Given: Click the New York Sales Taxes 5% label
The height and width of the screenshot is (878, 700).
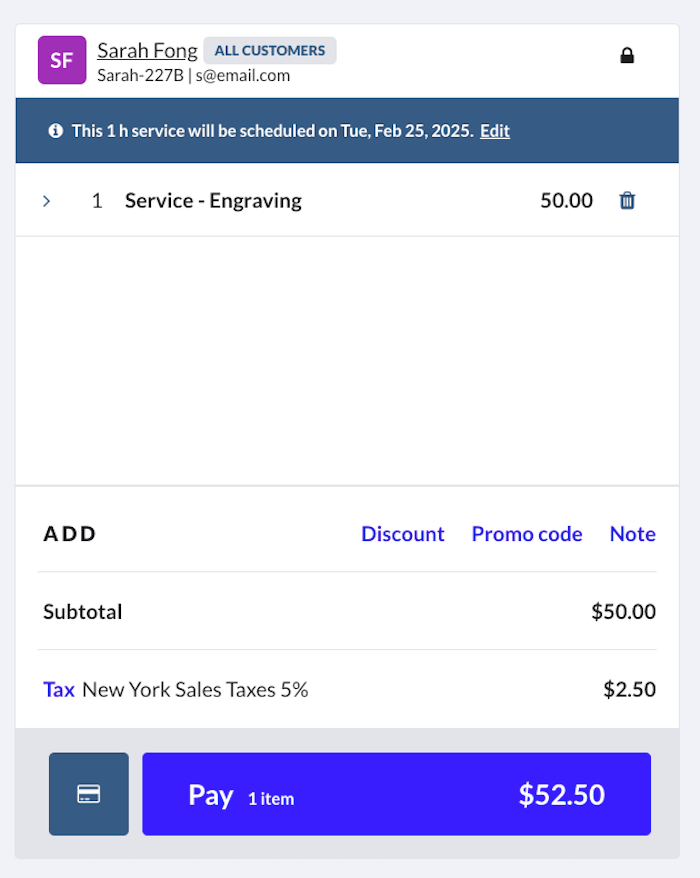Looking at the screenshot, I should (x=195, y=689).
